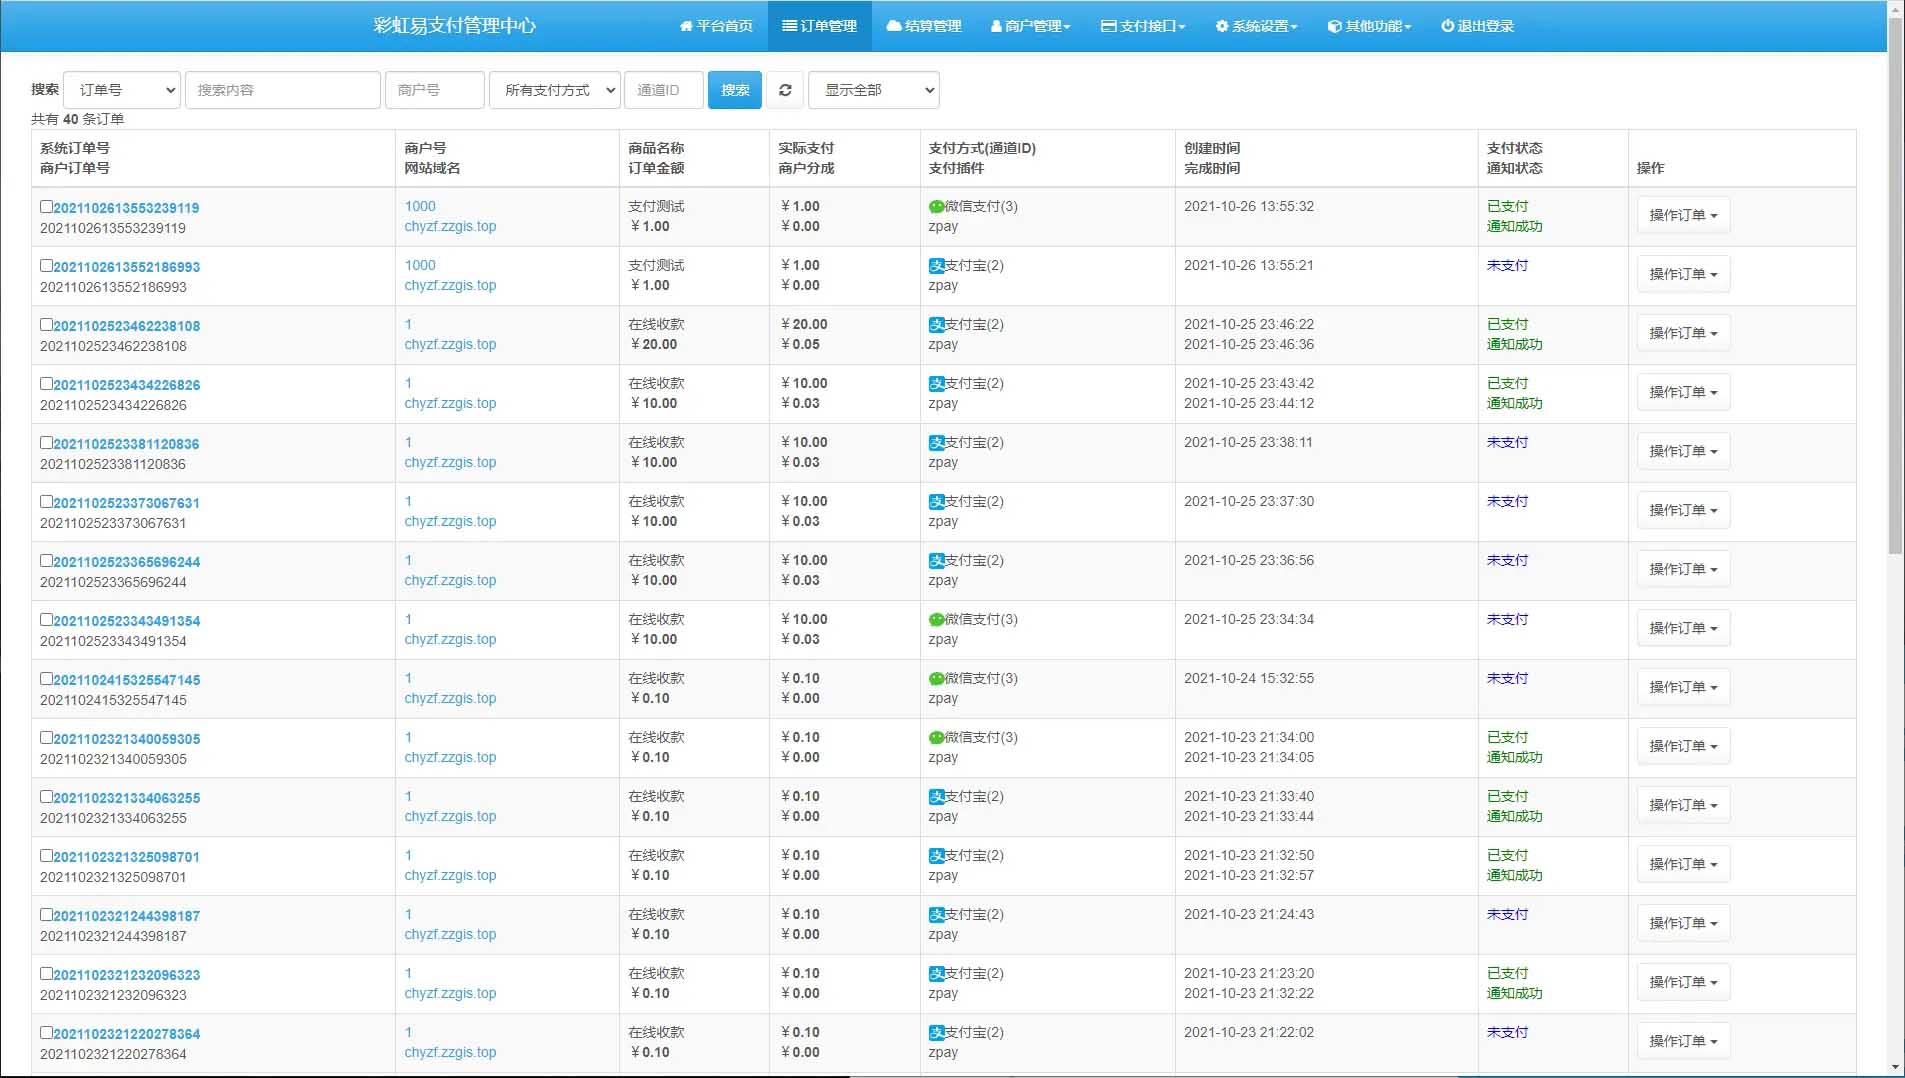Open the 订单号 search type dropdown

pyautogui.click(x=122, y=90)
